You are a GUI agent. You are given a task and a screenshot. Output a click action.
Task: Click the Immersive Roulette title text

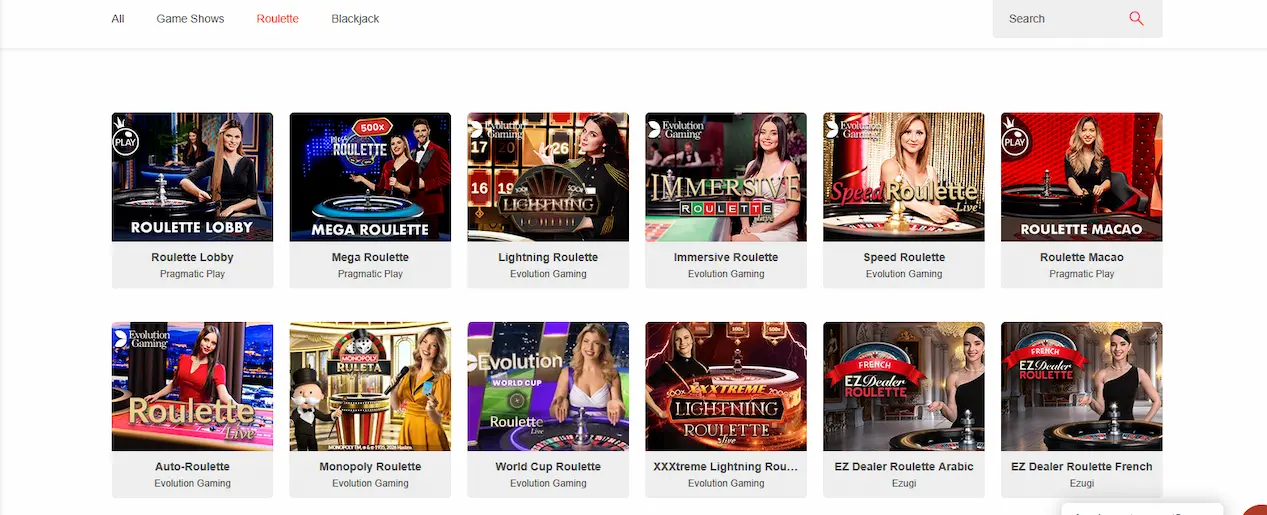pyautogui.click(x=726, y=257)
